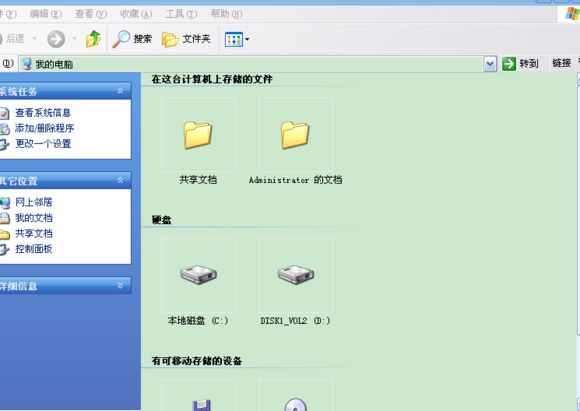Image resolution: width=580 pixels, height=411 pixels.
Task: Expand the address bar dropdown arrow
Action: pos(490,64)
